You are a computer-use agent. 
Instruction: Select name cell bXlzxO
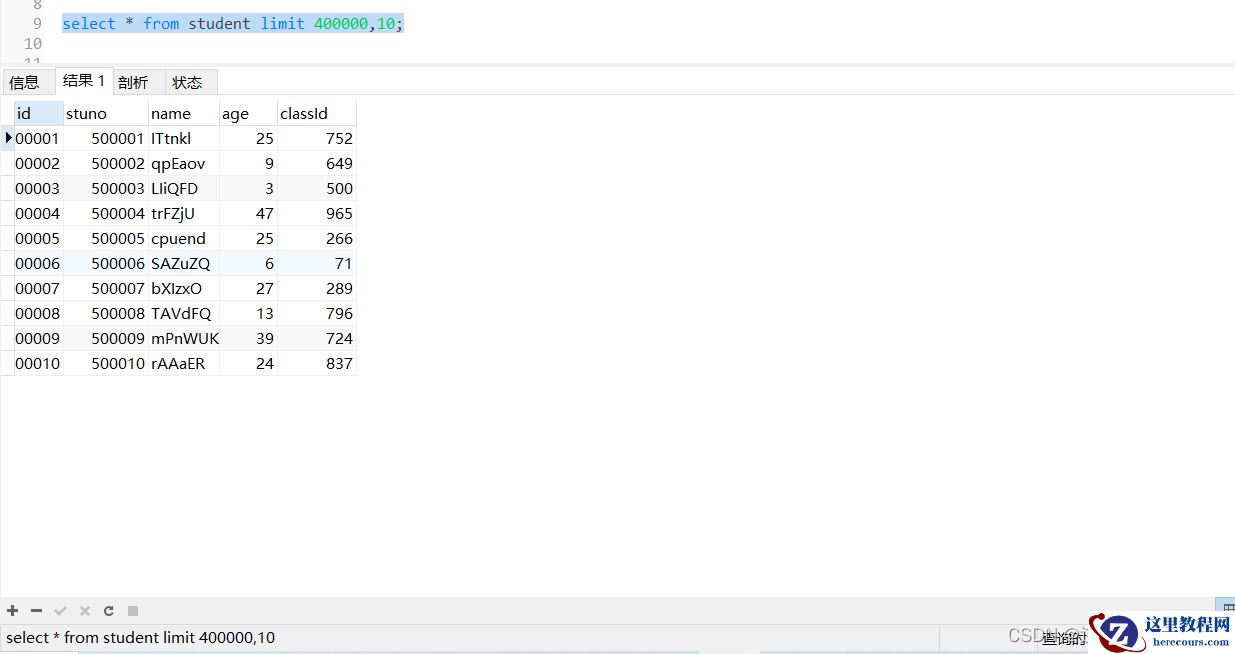(184, 288)
